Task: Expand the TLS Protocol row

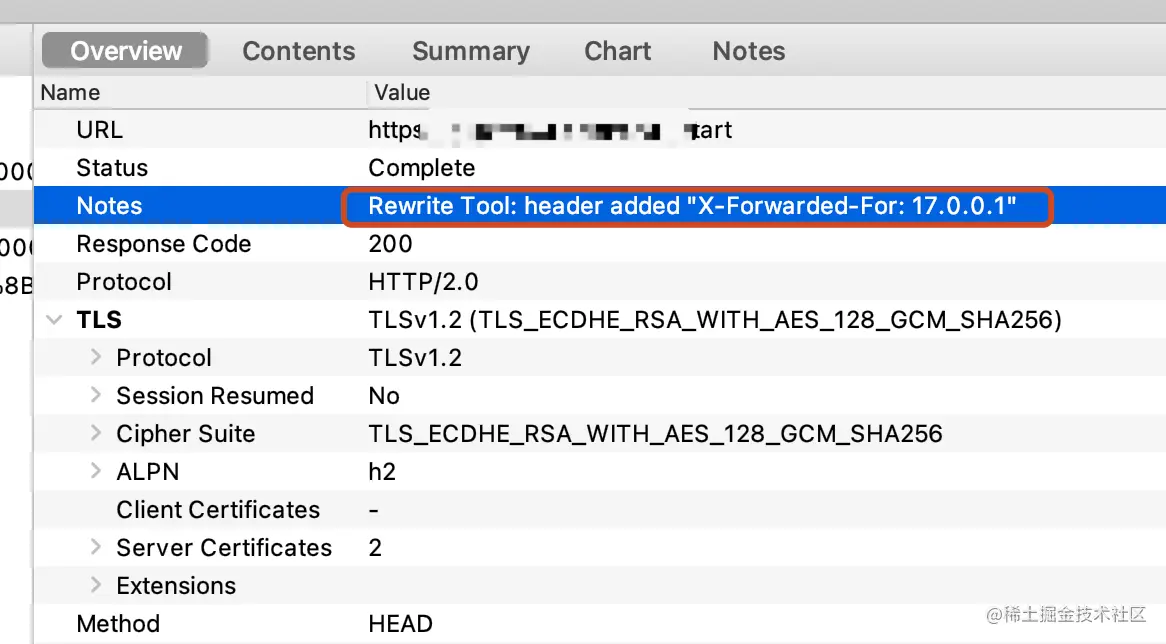Action: [x=95, y=357]
